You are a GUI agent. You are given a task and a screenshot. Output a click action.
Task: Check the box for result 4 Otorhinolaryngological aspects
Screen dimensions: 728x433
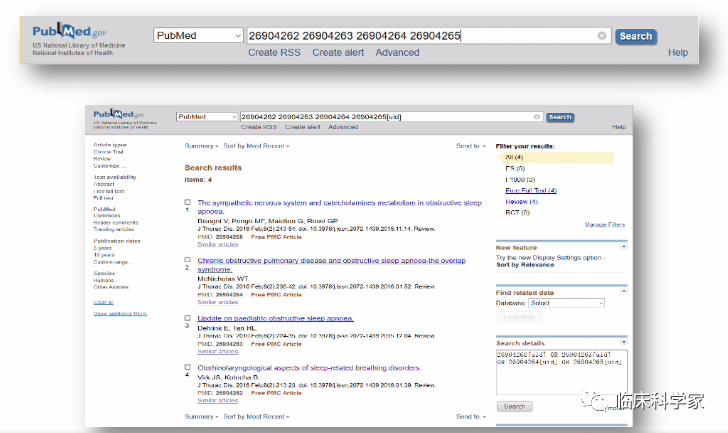[x=188, y=367]
